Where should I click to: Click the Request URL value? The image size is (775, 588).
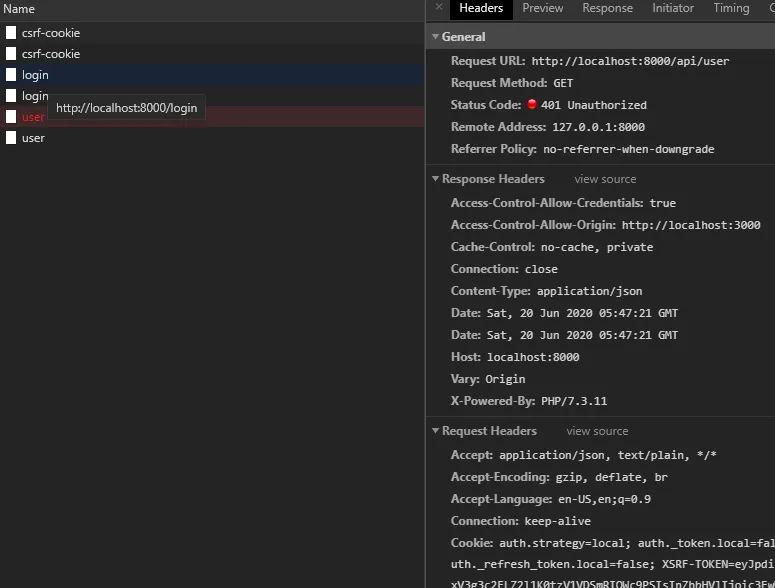coord(630,61)
